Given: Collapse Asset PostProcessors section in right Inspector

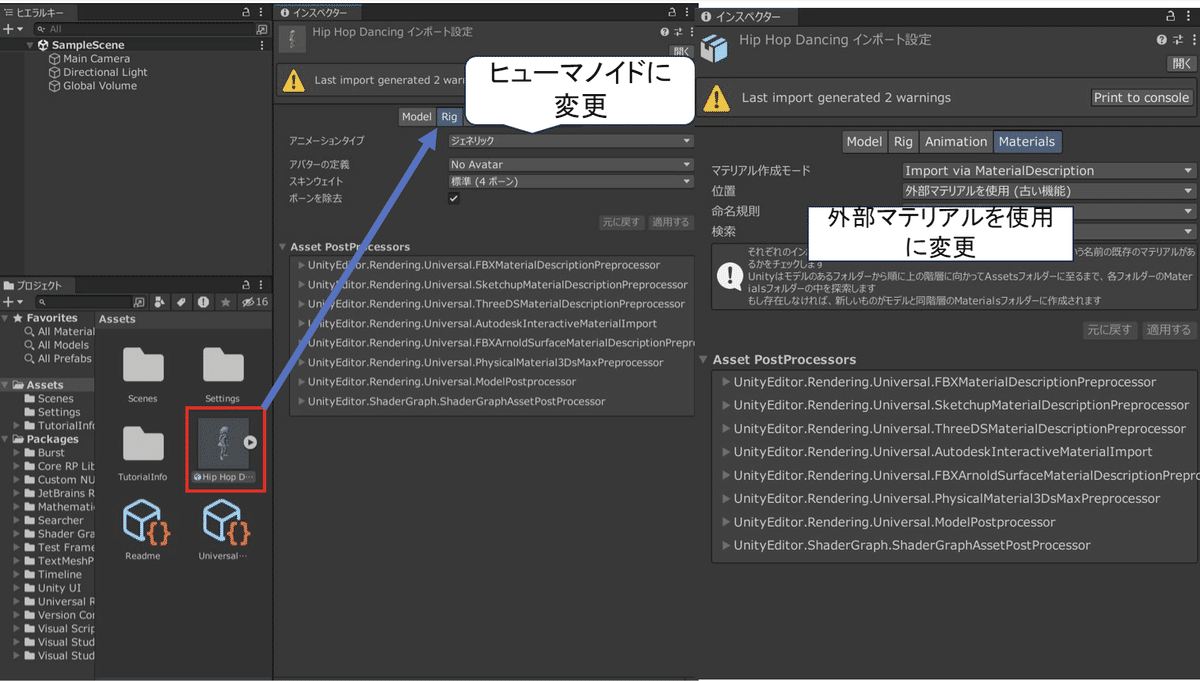Looking at the screenshot, I should tap(704, 360).
